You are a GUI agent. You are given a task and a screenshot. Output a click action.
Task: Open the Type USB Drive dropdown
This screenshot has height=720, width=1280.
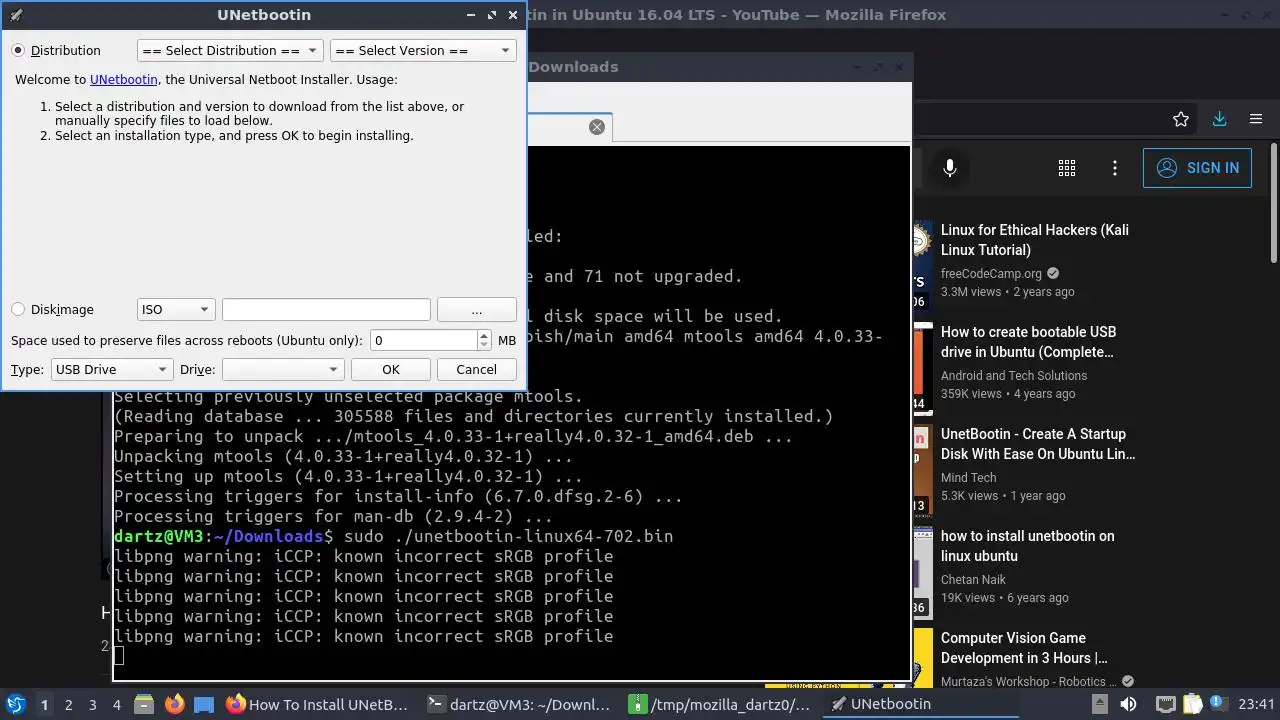(112, 369)
